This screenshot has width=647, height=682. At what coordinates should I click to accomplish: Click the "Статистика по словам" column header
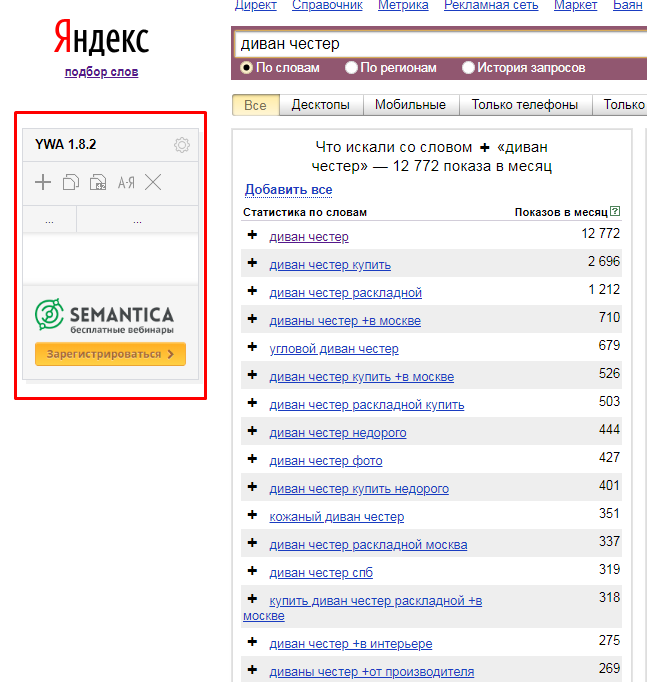coord(305,212)
